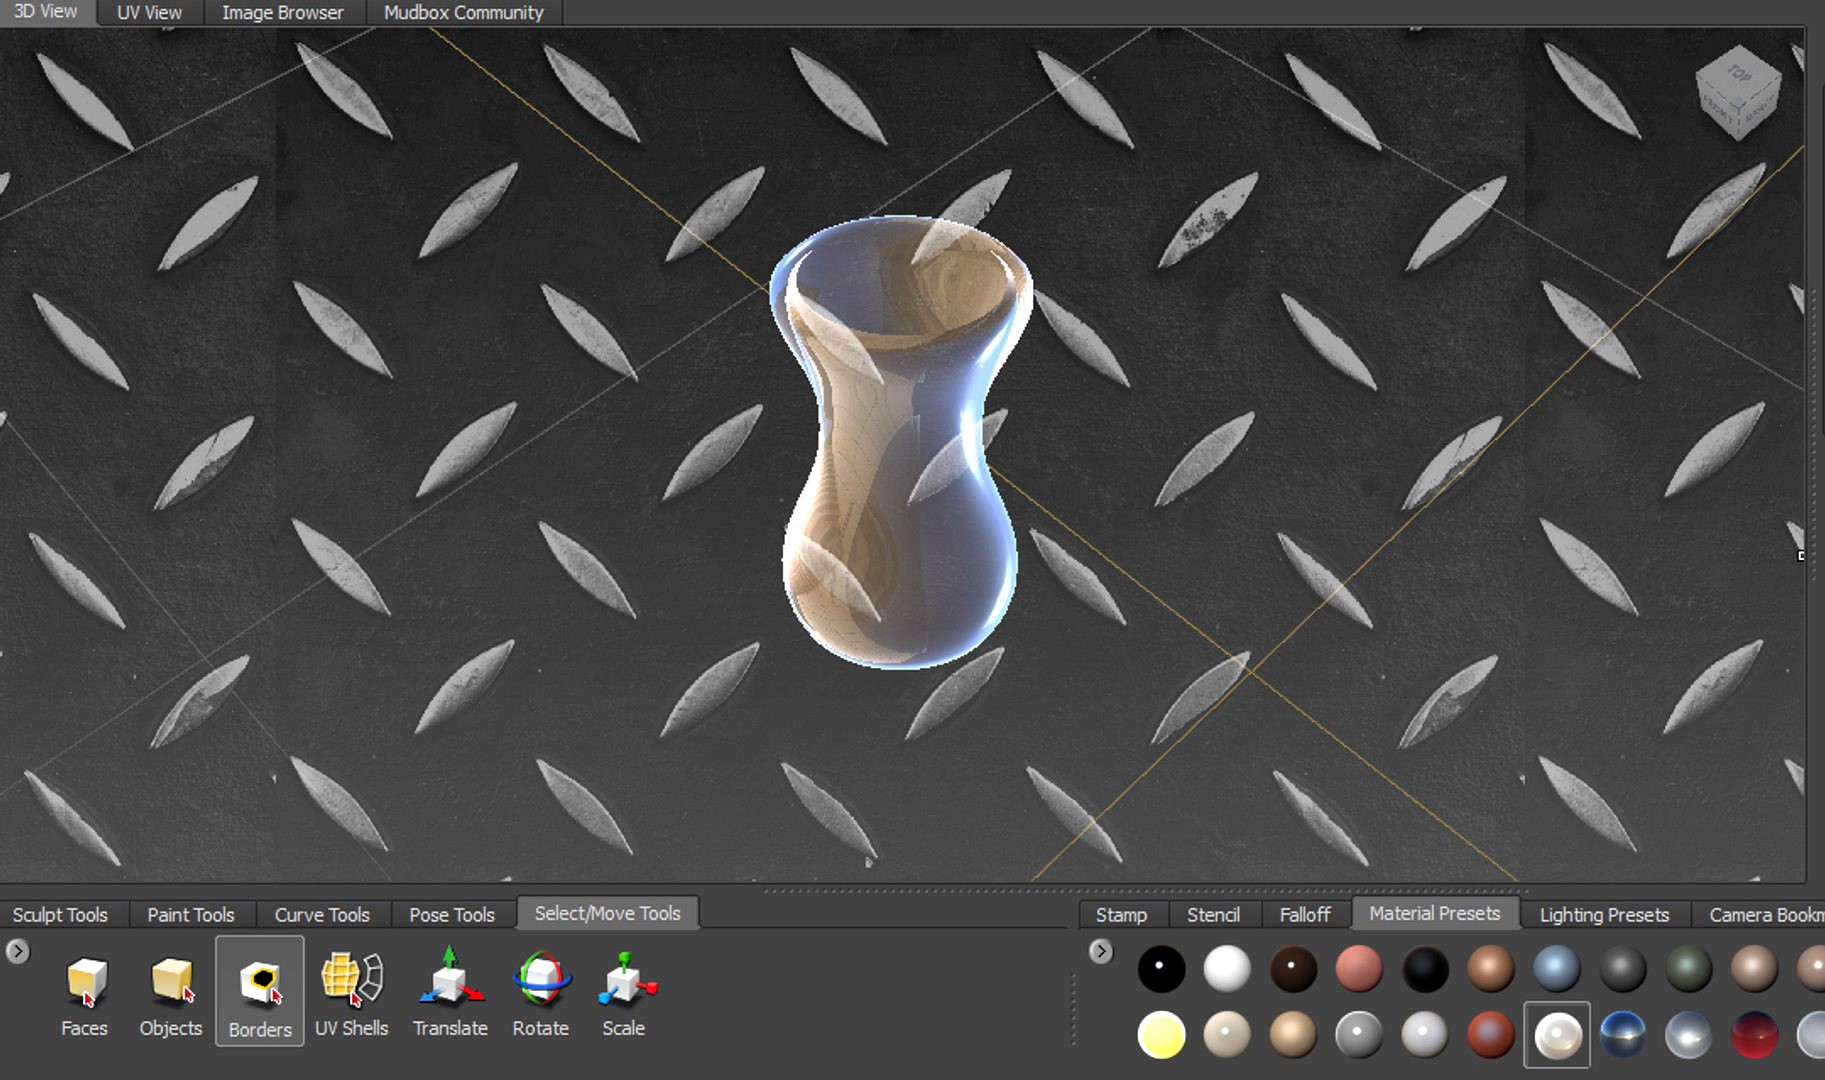Open the UV View tab
Screen dimensions: 1825x1080
[149, 13]
